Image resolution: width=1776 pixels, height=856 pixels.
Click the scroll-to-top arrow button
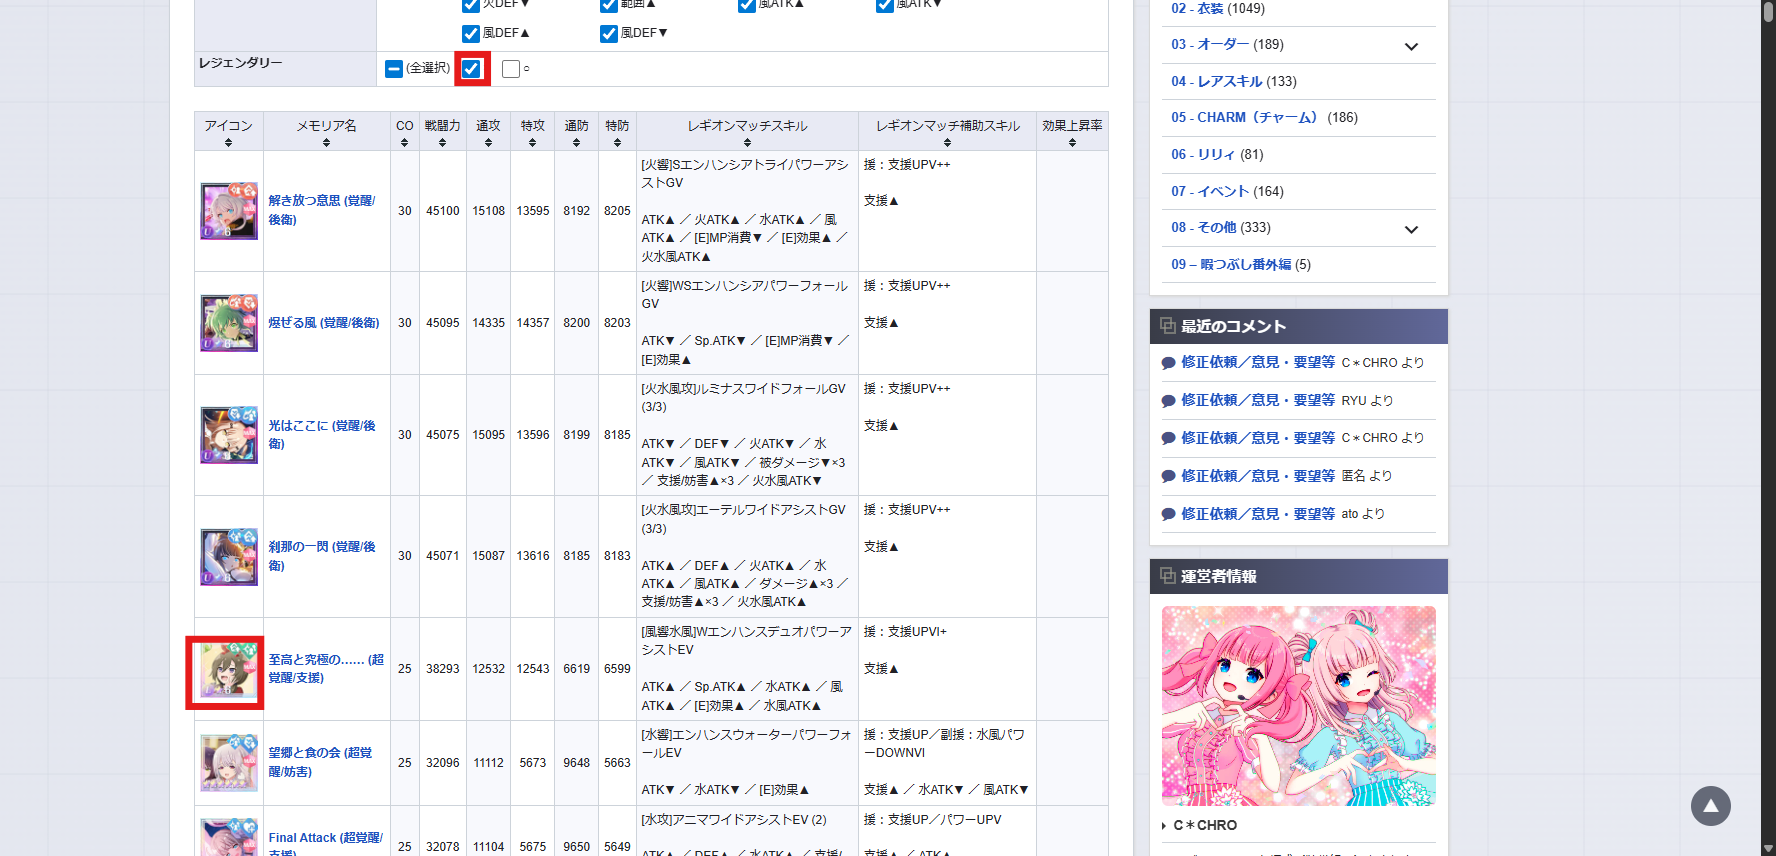pyautogui.click(x=1710, y=806)
